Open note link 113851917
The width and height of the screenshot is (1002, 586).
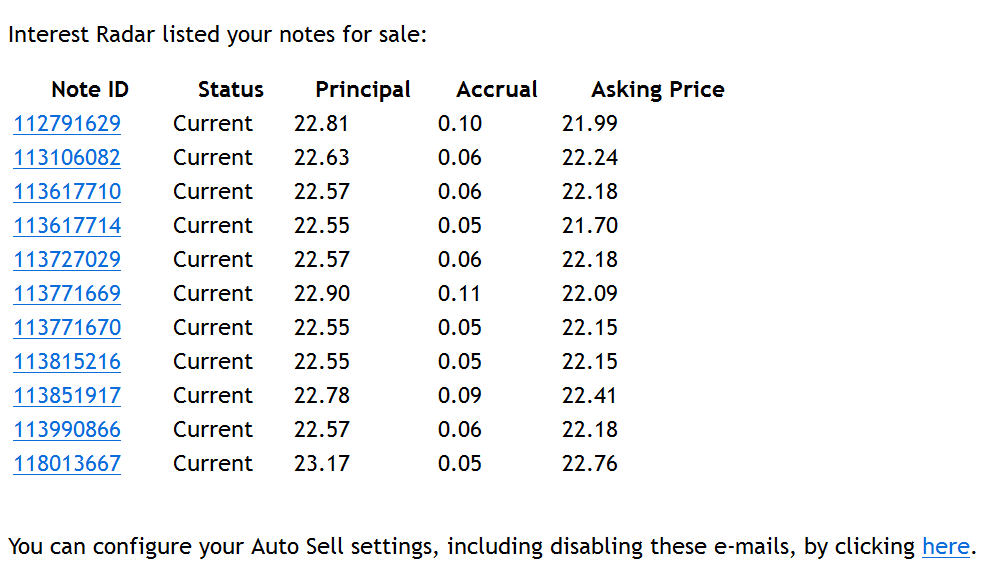(x=67, y=395)
